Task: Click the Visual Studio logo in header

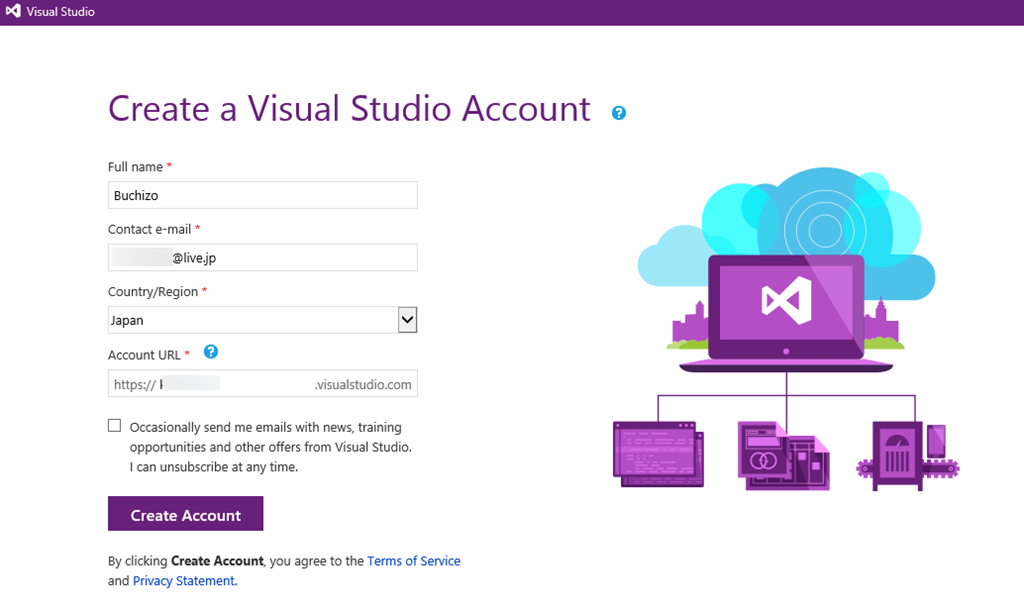Action: [13, 11]
